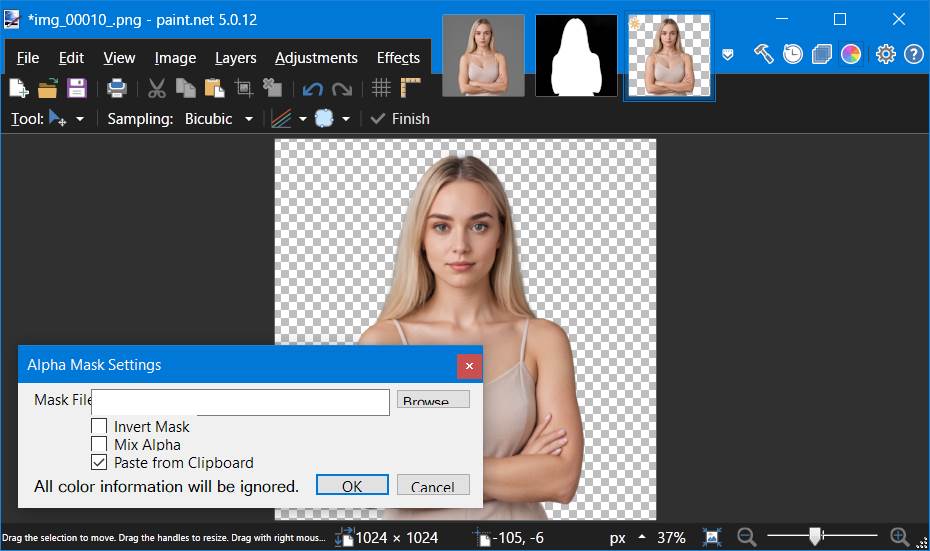This screenshot has height=551, width=930.
Task: Cancel the Alpha Mask Settings dialog
Action: click(x=433, y=485)
